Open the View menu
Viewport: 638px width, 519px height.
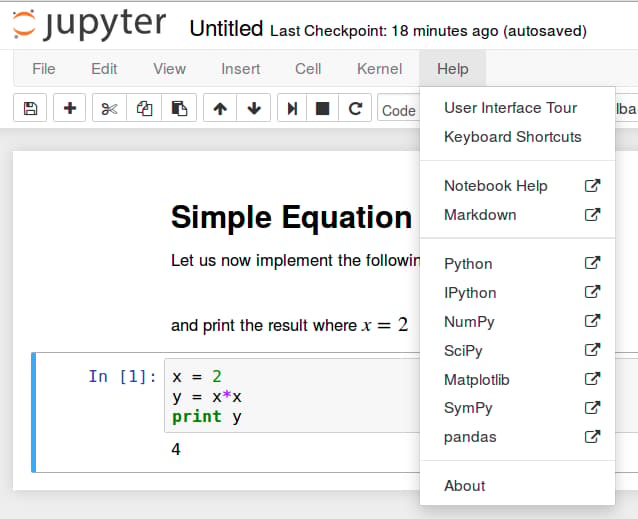click(x=169, y=69)
